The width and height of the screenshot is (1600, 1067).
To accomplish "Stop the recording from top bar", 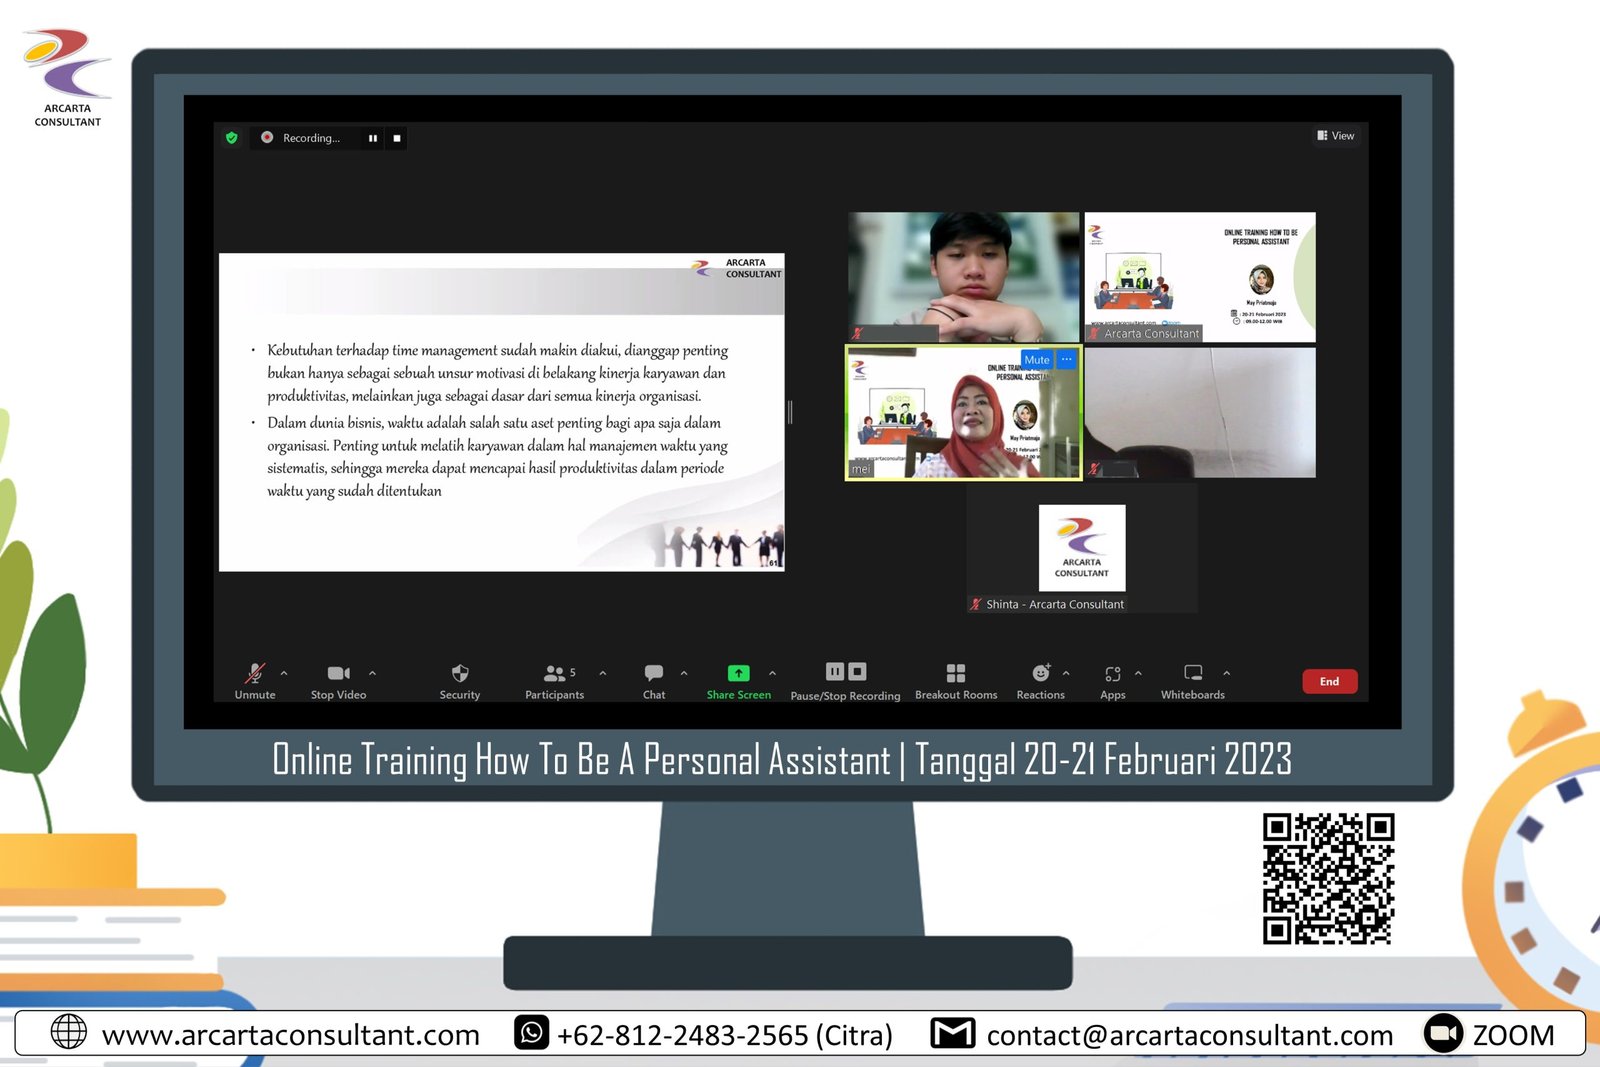I will coord(397,138).
